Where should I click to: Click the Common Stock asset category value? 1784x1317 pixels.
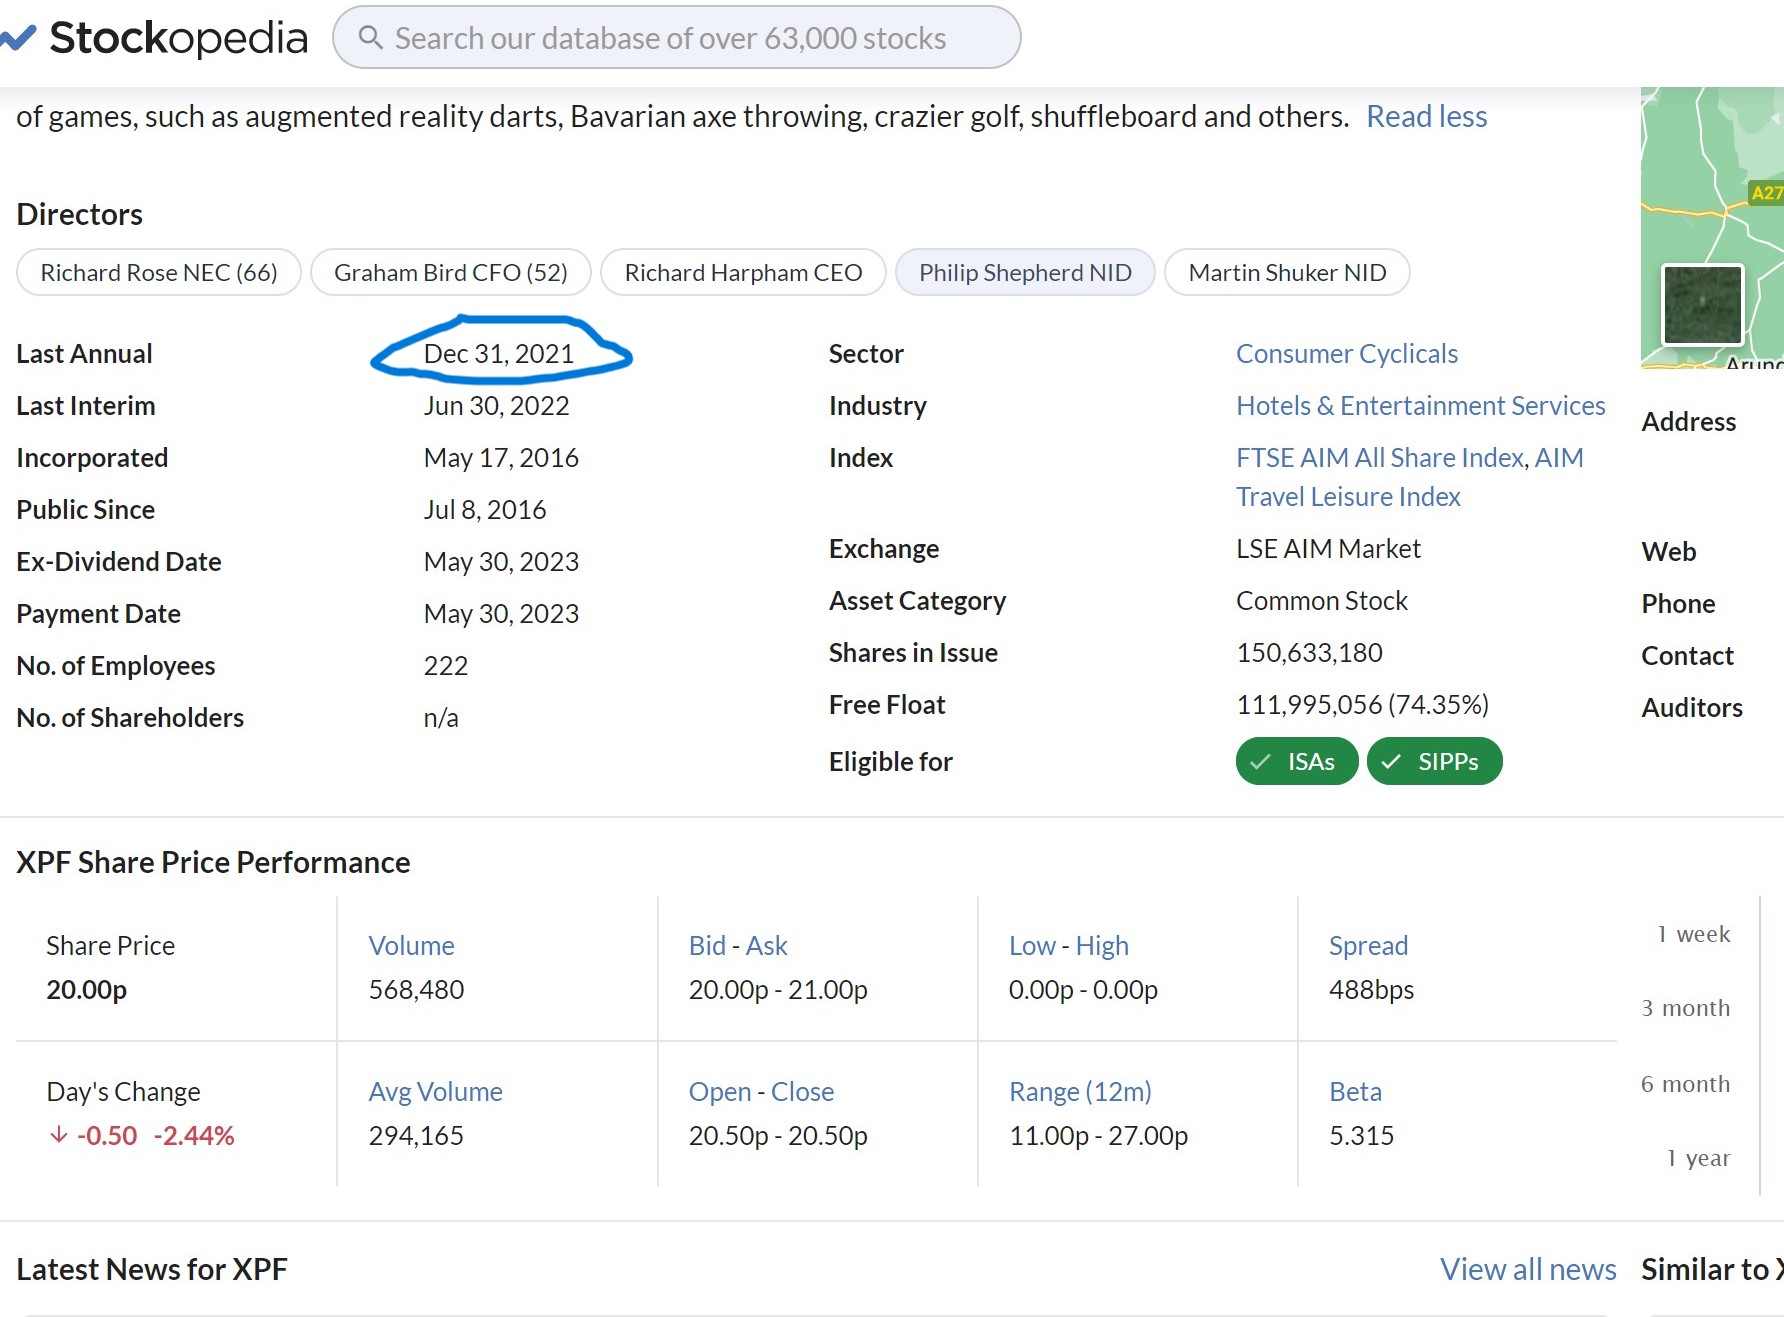[x=1321, y=600]
